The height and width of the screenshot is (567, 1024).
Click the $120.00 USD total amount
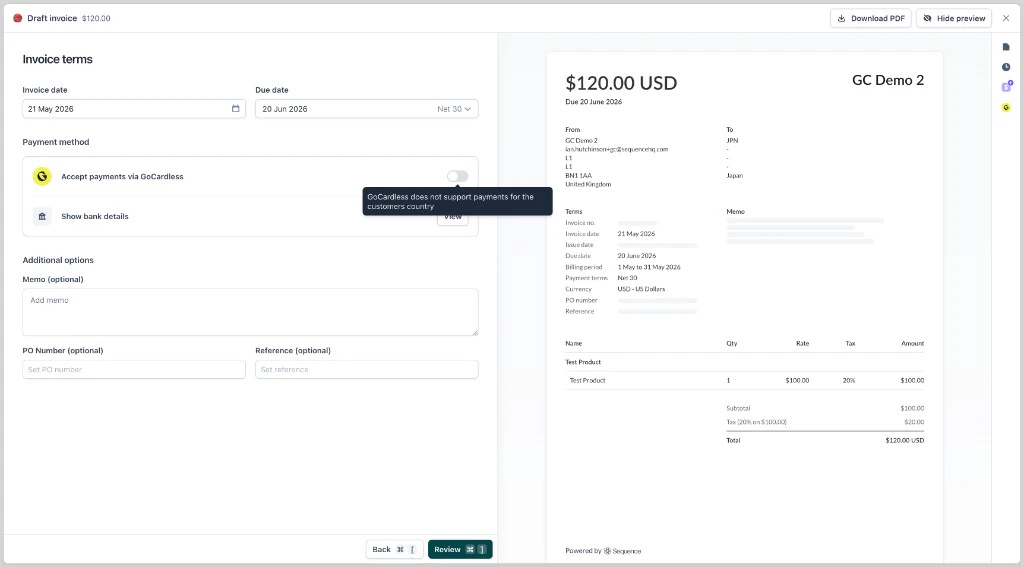coord(904,440)
